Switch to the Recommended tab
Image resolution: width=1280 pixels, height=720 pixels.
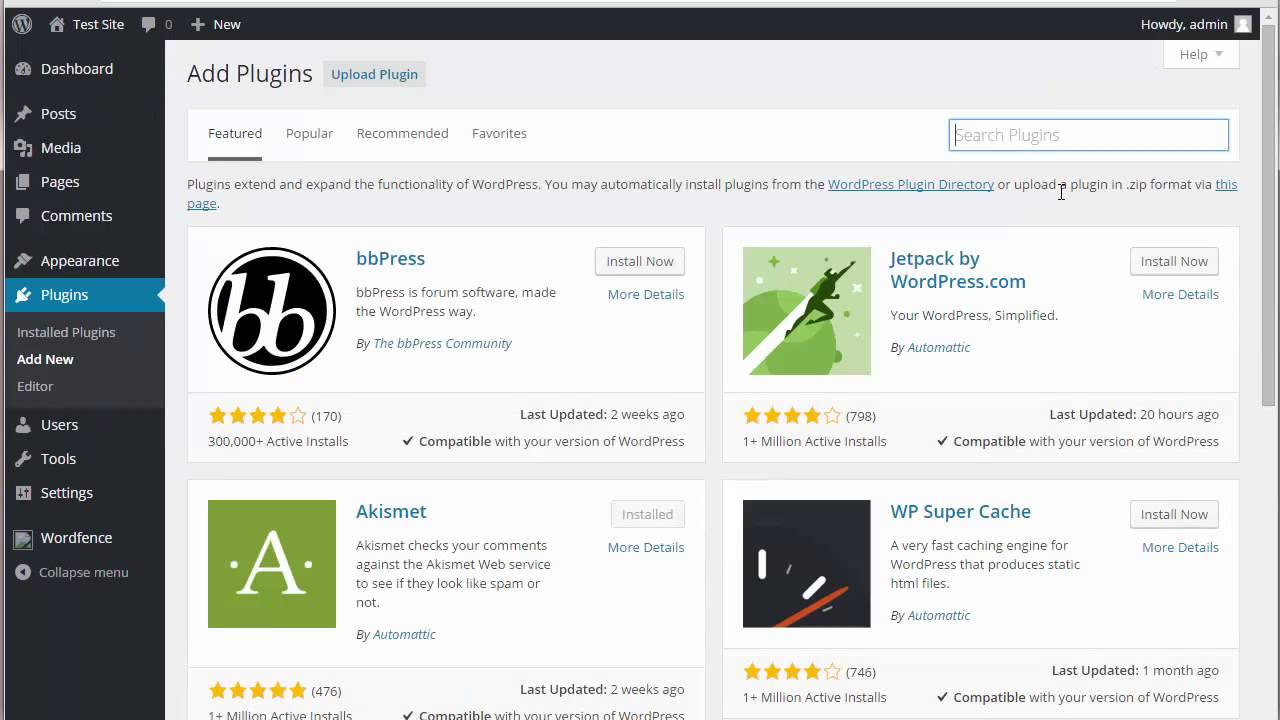(402, 133)
